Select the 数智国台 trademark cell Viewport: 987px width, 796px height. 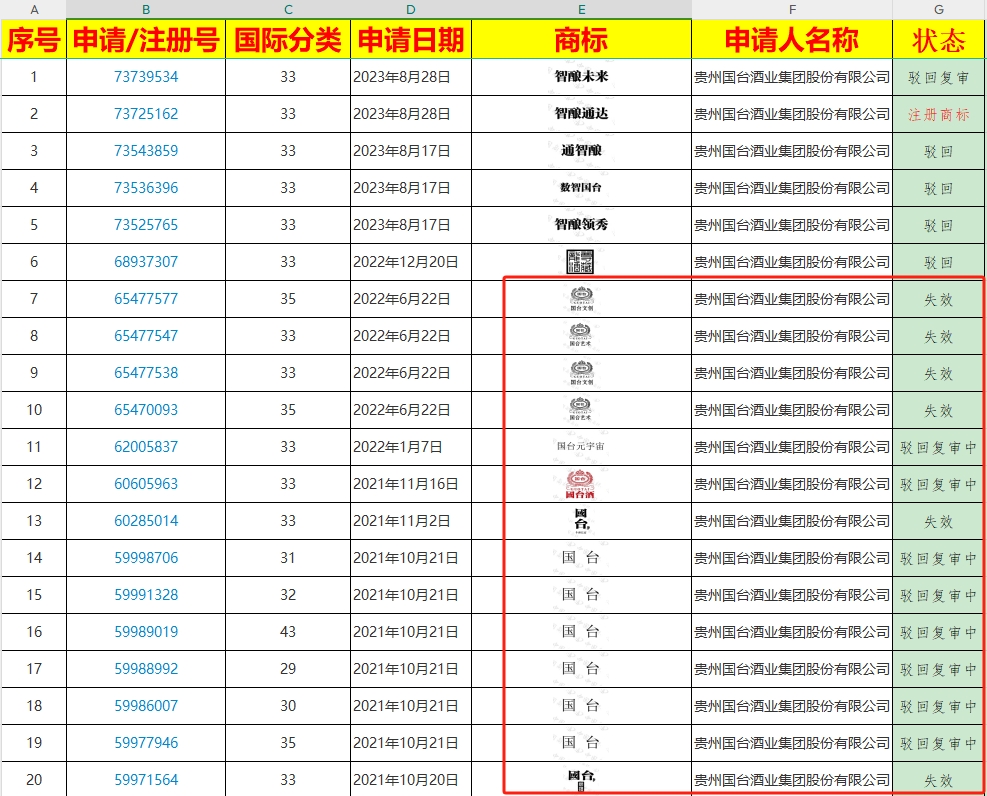[581, 188]
